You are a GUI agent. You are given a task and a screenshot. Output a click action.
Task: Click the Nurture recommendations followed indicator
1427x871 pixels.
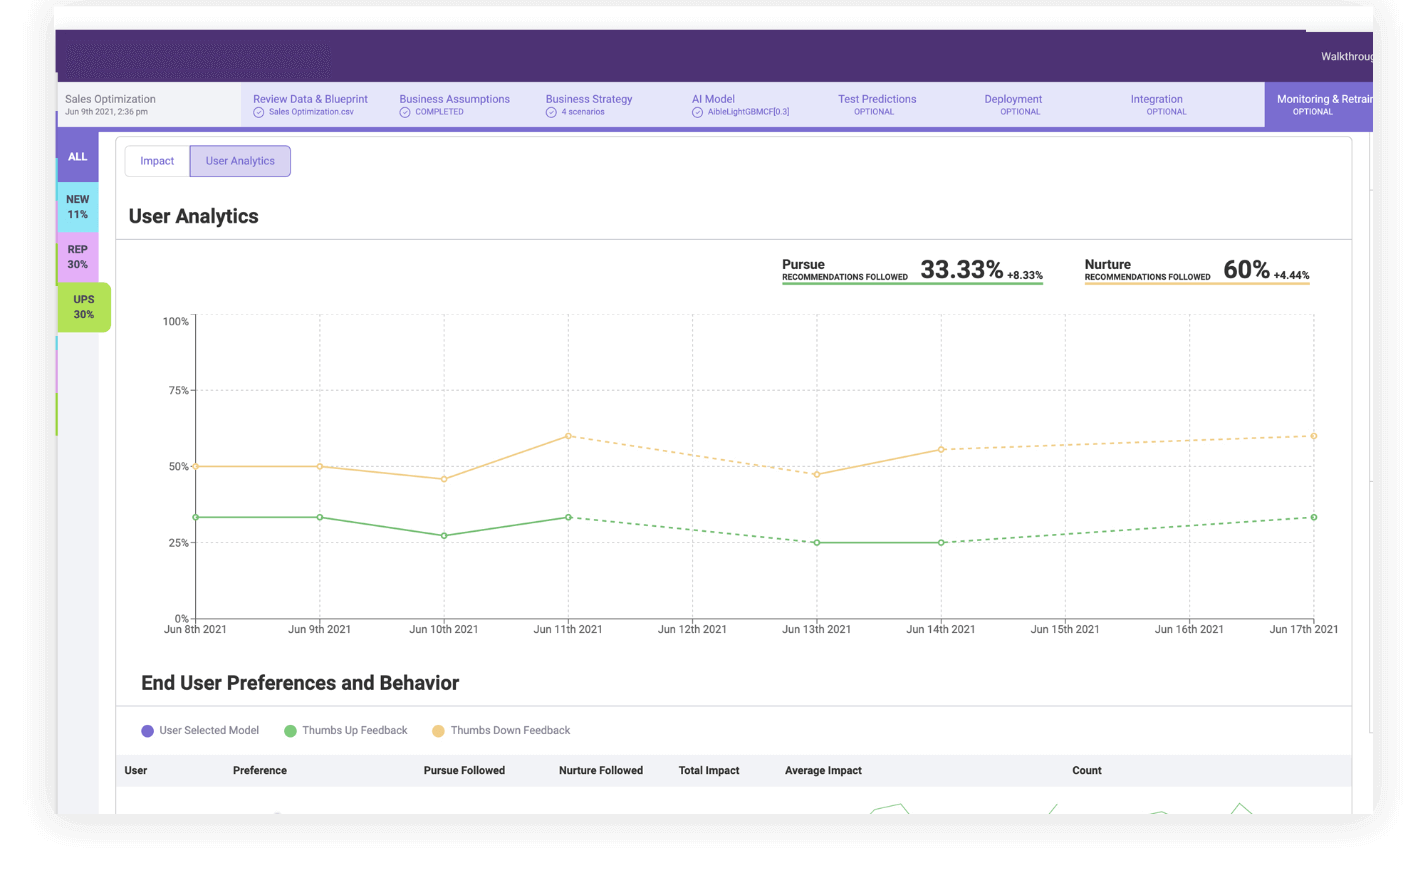tap(1196, 270)
